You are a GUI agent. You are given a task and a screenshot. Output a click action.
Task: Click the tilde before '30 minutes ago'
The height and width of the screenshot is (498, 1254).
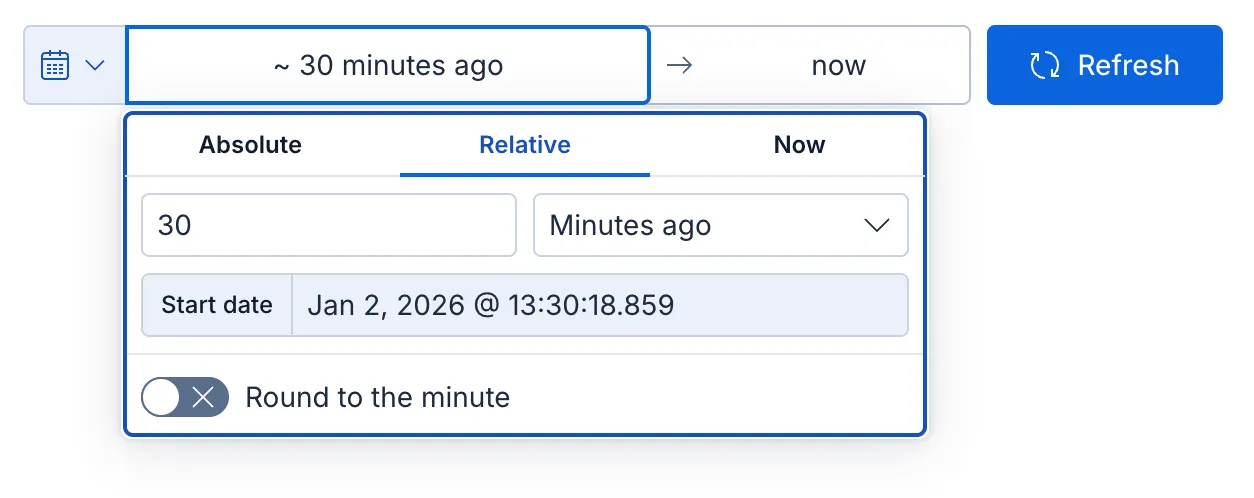coord(281,67)
